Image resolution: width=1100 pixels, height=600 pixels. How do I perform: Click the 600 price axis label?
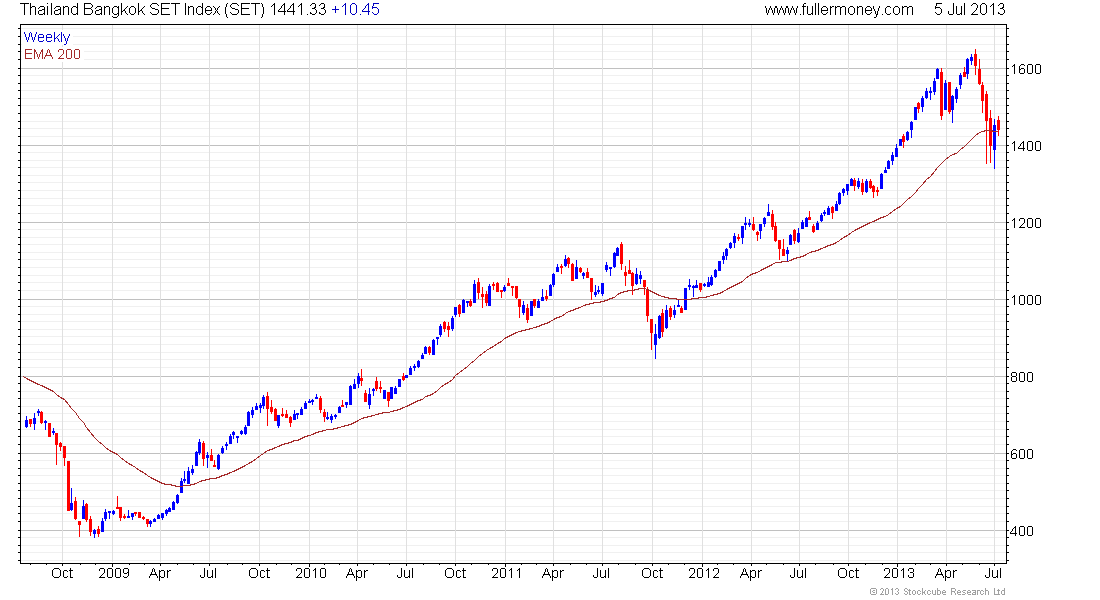pyautogui.click(x=1022, y=454)
